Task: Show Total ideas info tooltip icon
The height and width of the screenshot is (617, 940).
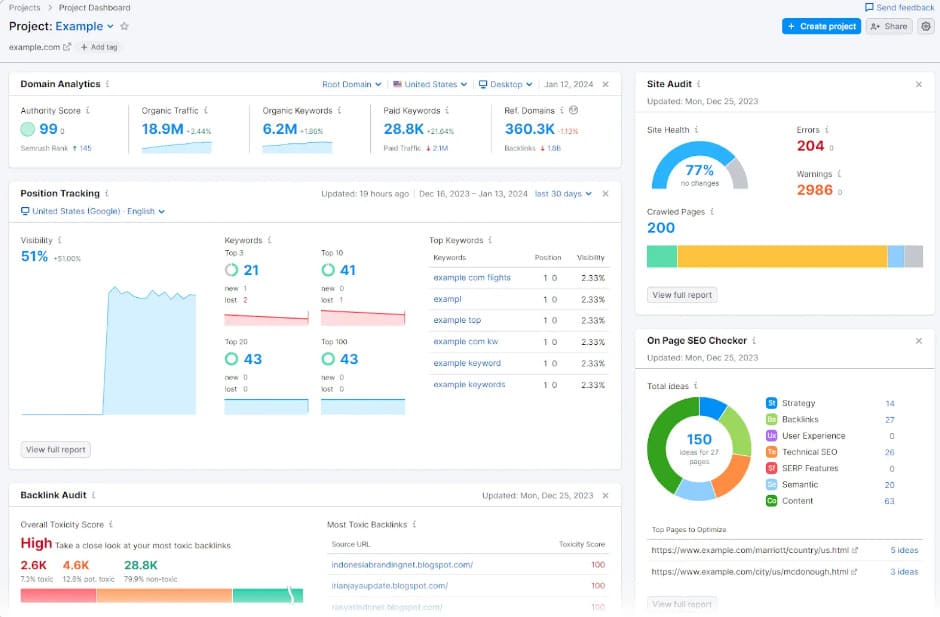Action: (695, 386)
